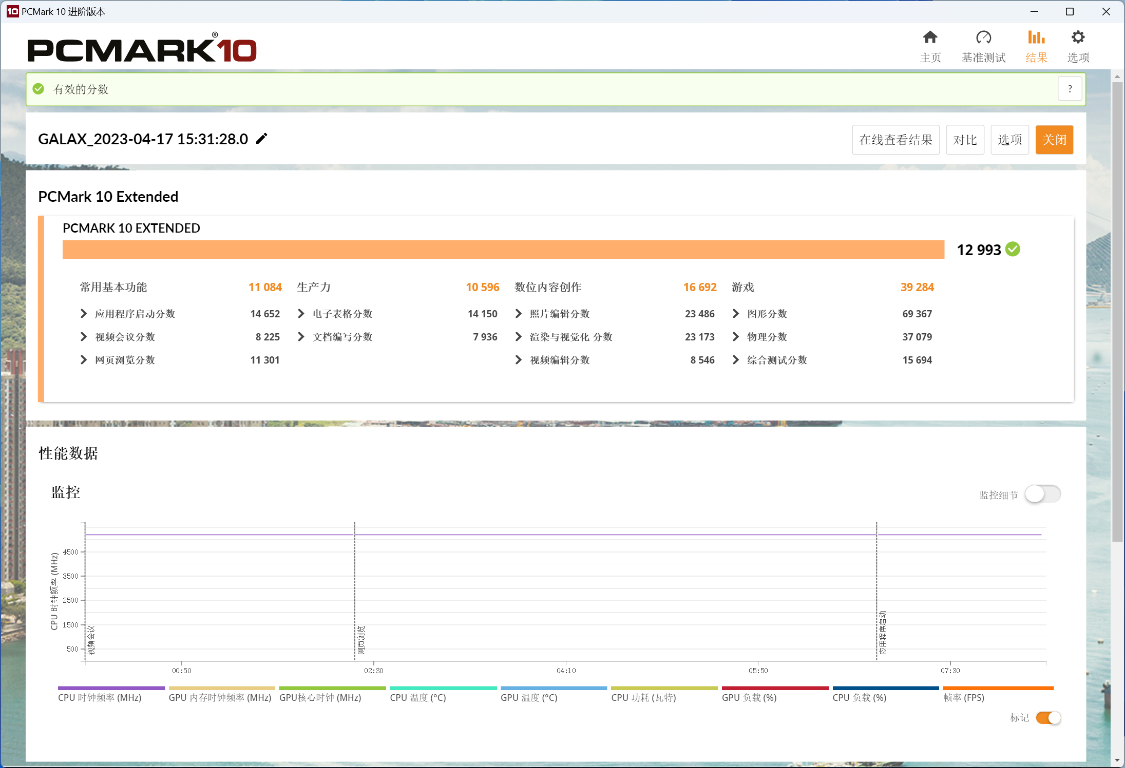Viewport: 1125px width, 768px height.
Task: Click the 性能数据 section heading
Action: click(x=68, y=454)
